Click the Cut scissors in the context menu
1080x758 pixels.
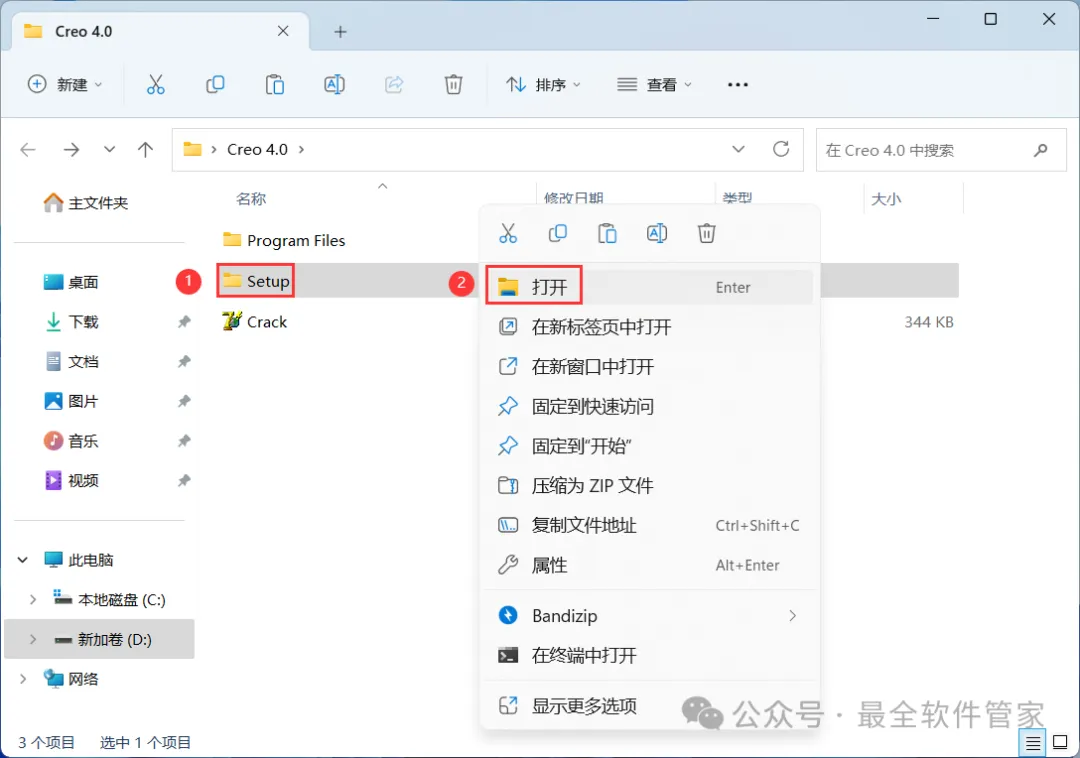coord(508,233)
